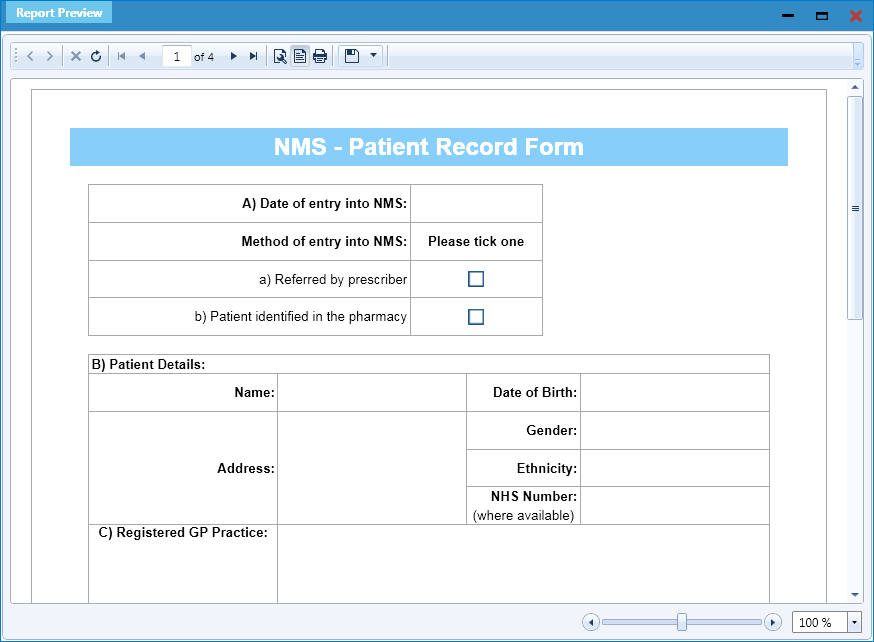Click the 'Gender:' label

pyautogui.click(x=551, y=430)
